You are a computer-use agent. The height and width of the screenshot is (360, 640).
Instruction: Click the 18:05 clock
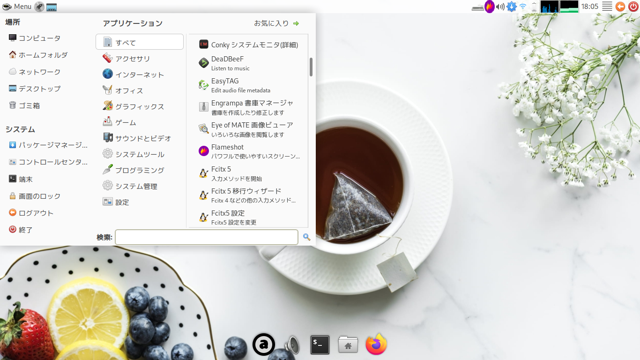click(x=589, y=7)
